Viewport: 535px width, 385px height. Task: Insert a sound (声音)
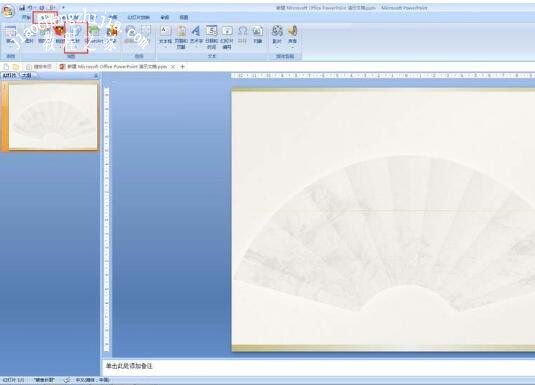click(x=292, y=34)
